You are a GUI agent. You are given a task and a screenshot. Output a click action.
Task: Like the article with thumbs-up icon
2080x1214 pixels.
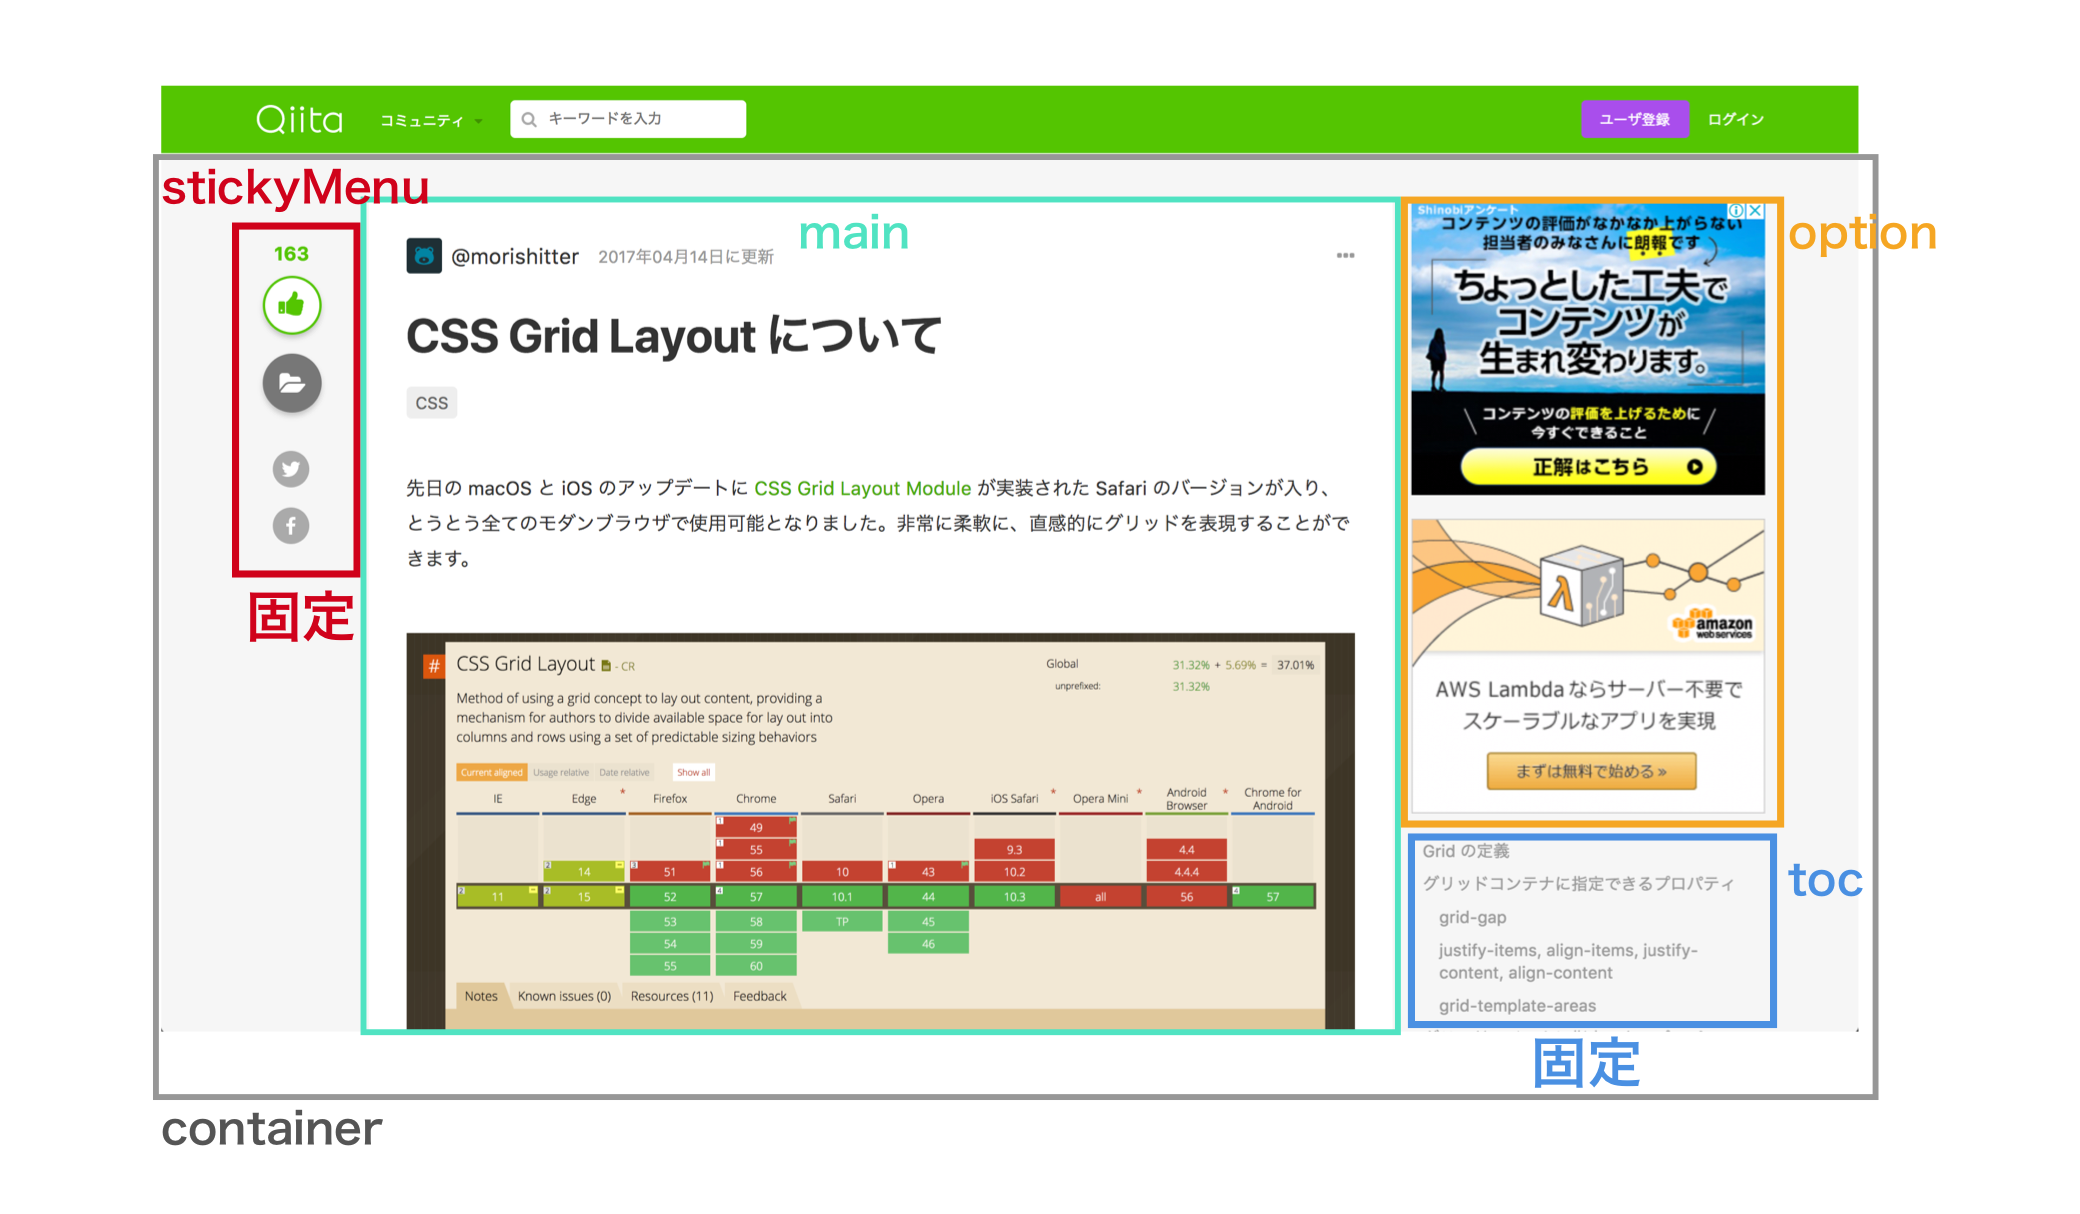[x=291, y=305]
